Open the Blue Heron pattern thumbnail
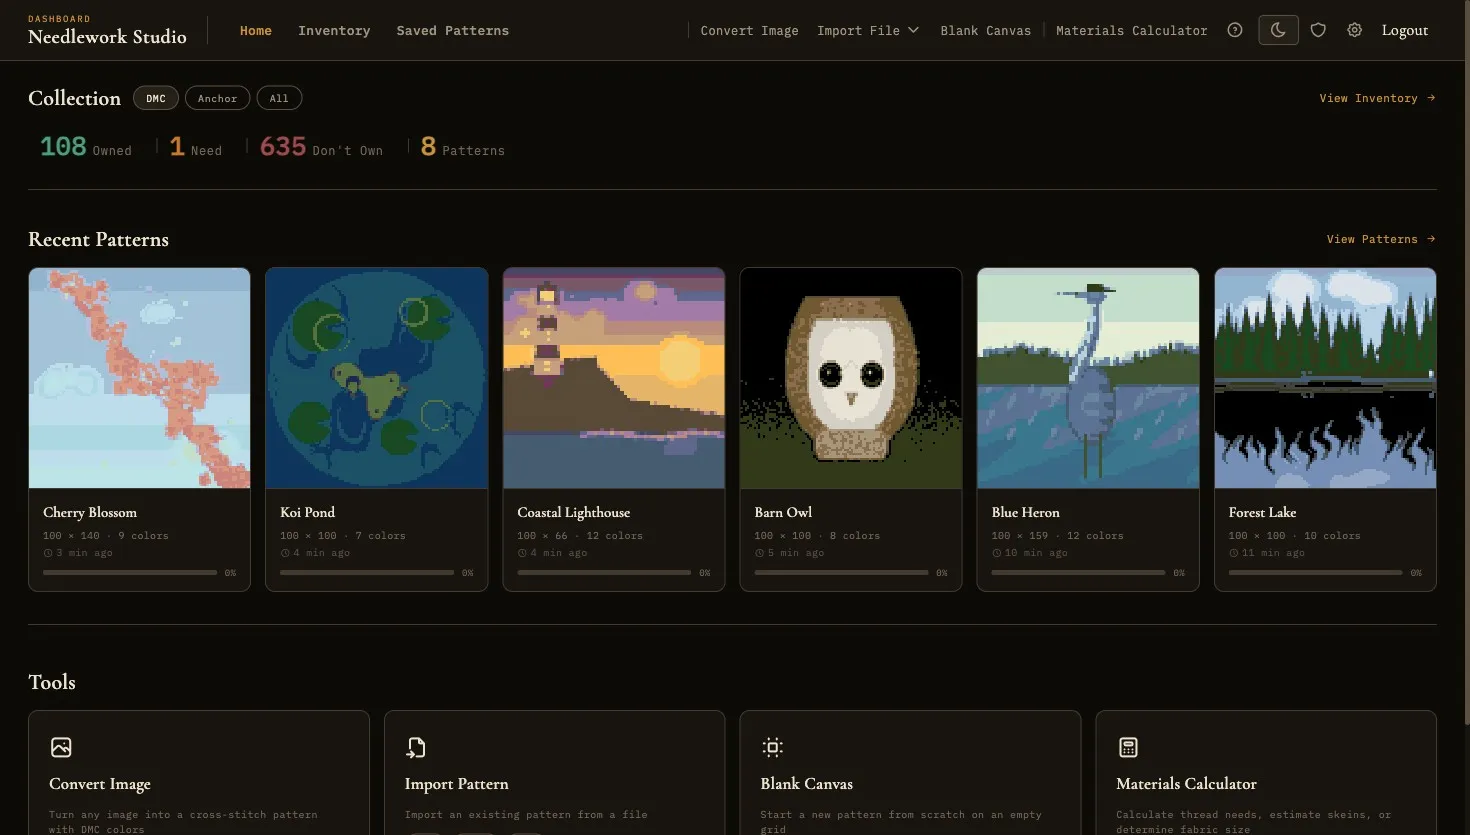The image size is (1470, 835). point(1087,377)
